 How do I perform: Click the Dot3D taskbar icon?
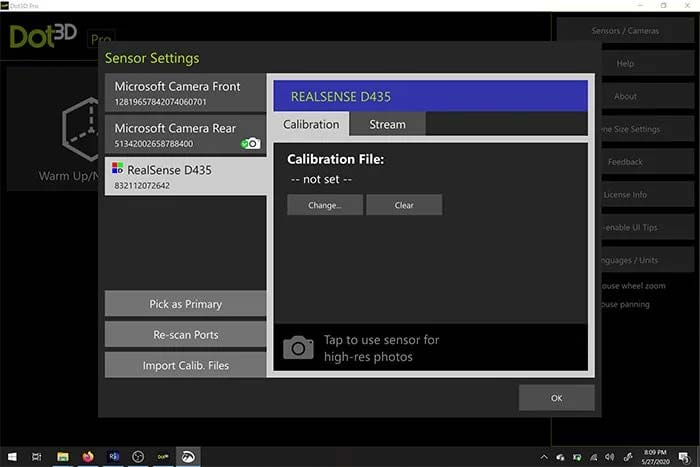click(x=162, y=456)
